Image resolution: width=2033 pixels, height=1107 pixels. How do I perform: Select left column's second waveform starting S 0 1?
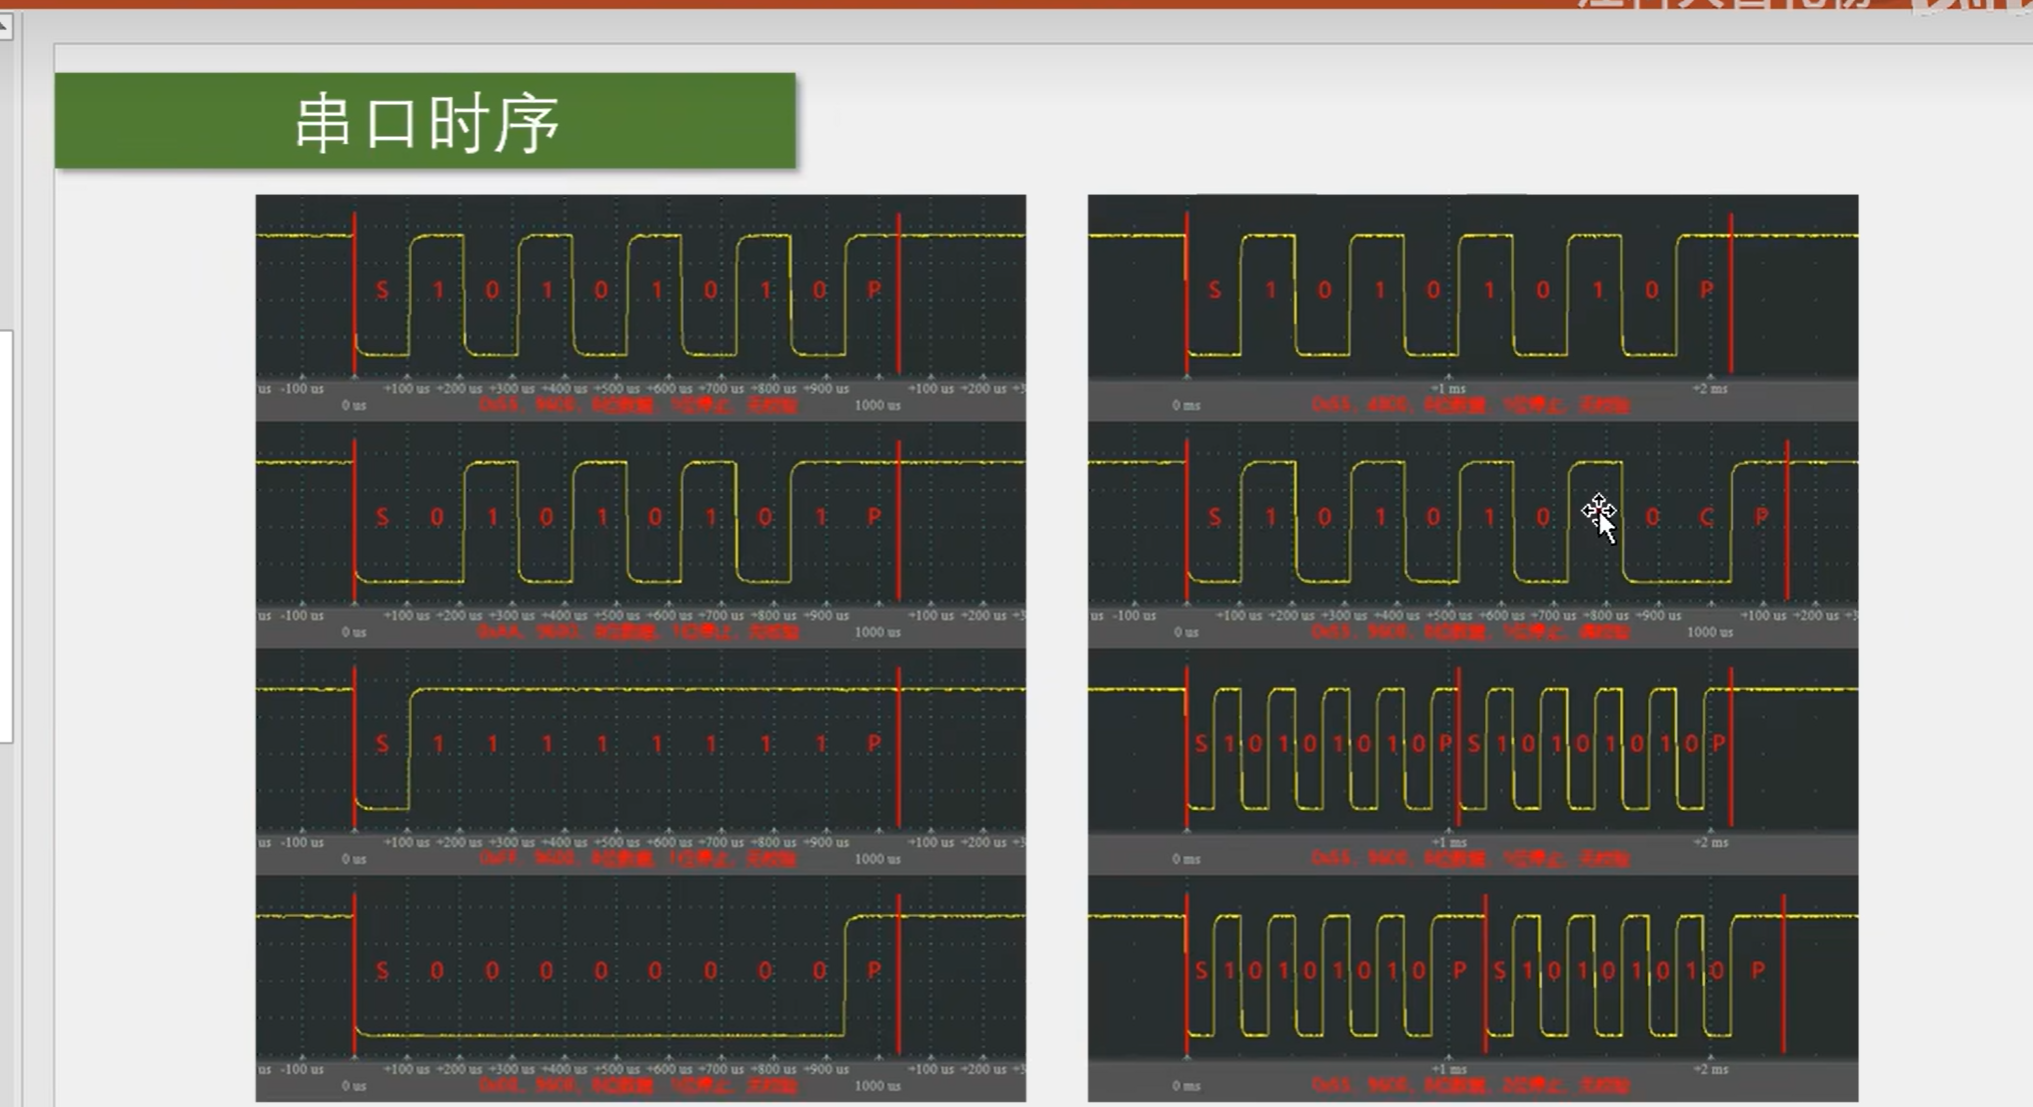coord(640,533)
